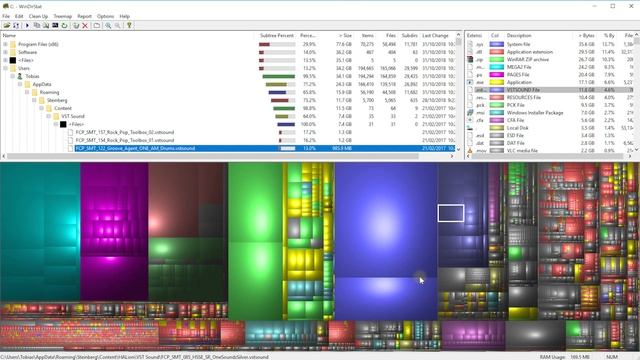Click the blue System file color swatch
The height and width of the screenshot is (360, 640).
[x=497, y=44]
